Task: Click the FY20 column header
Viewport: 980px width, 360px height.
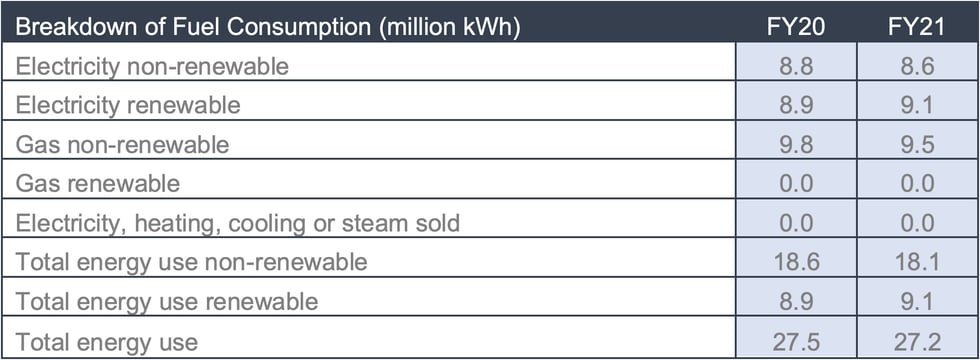Action: click(796, 29)
